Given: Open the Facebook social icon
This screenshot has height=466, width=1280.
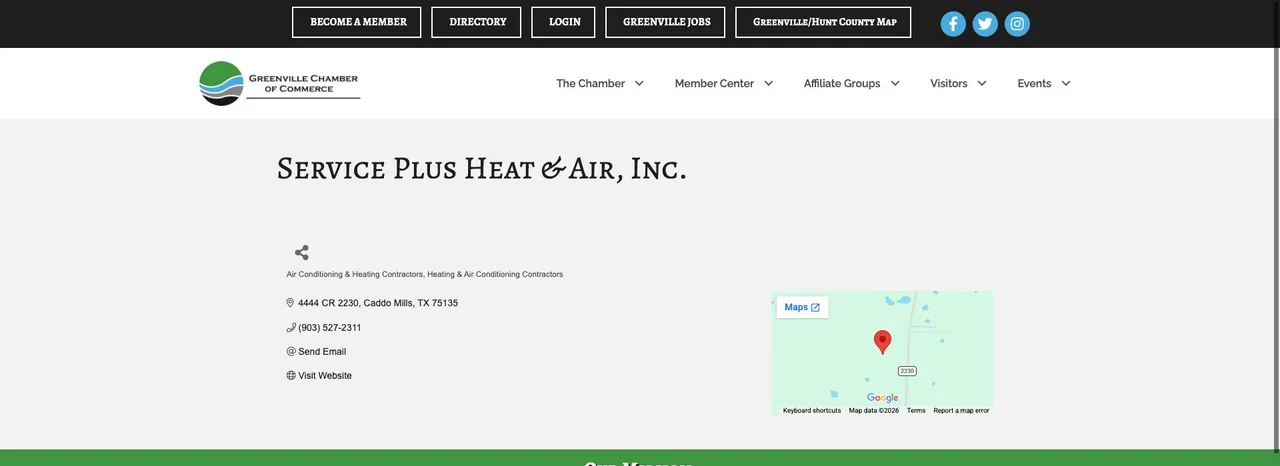Looking at the screenshot, I should [953, 24].
